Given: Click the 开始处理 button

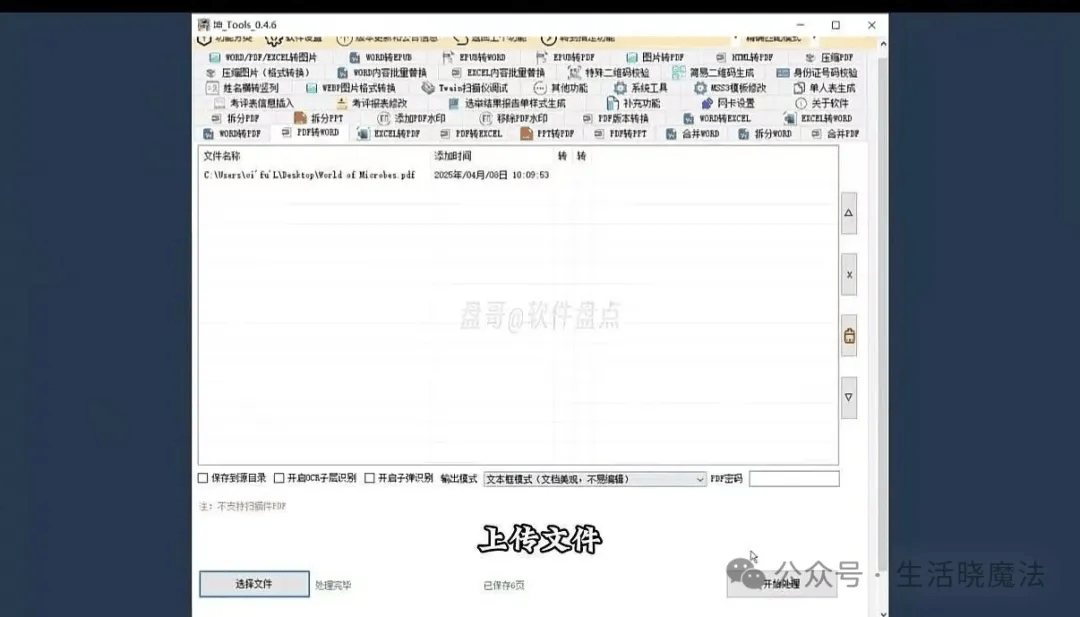Looking at the screenshot, I should (781, 584).
